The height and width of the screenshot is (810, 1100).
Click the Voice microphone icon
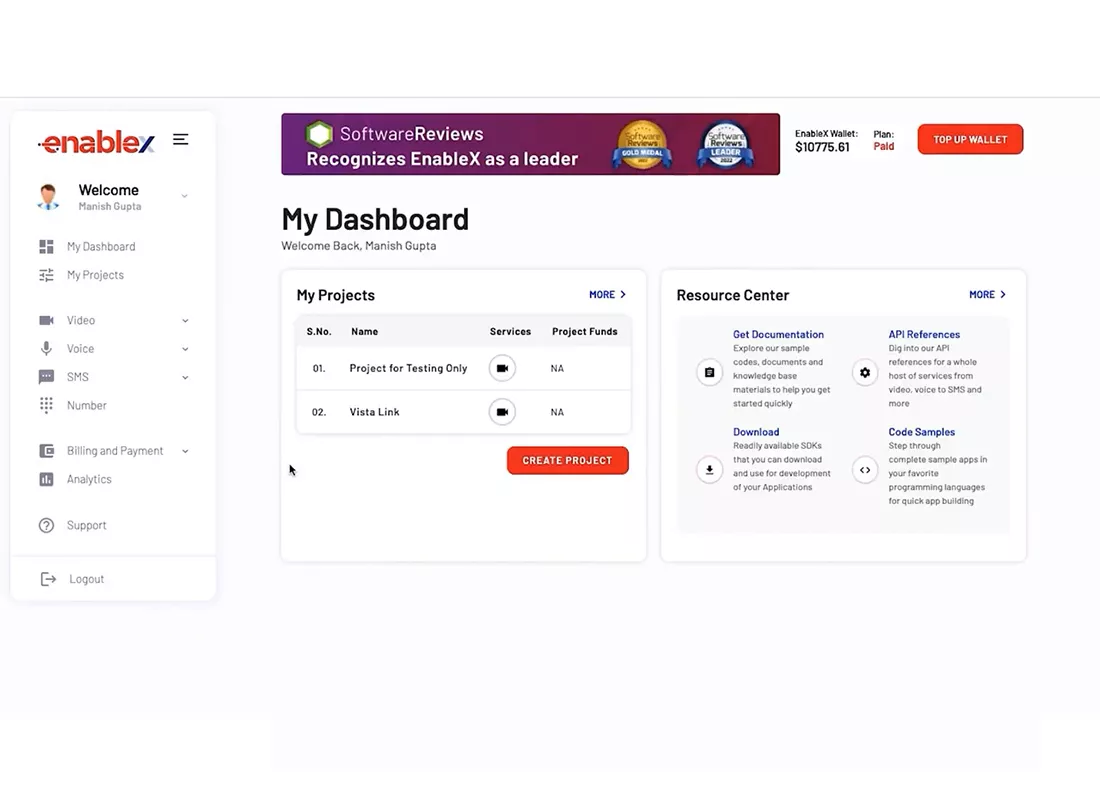[x=46, y=349]
